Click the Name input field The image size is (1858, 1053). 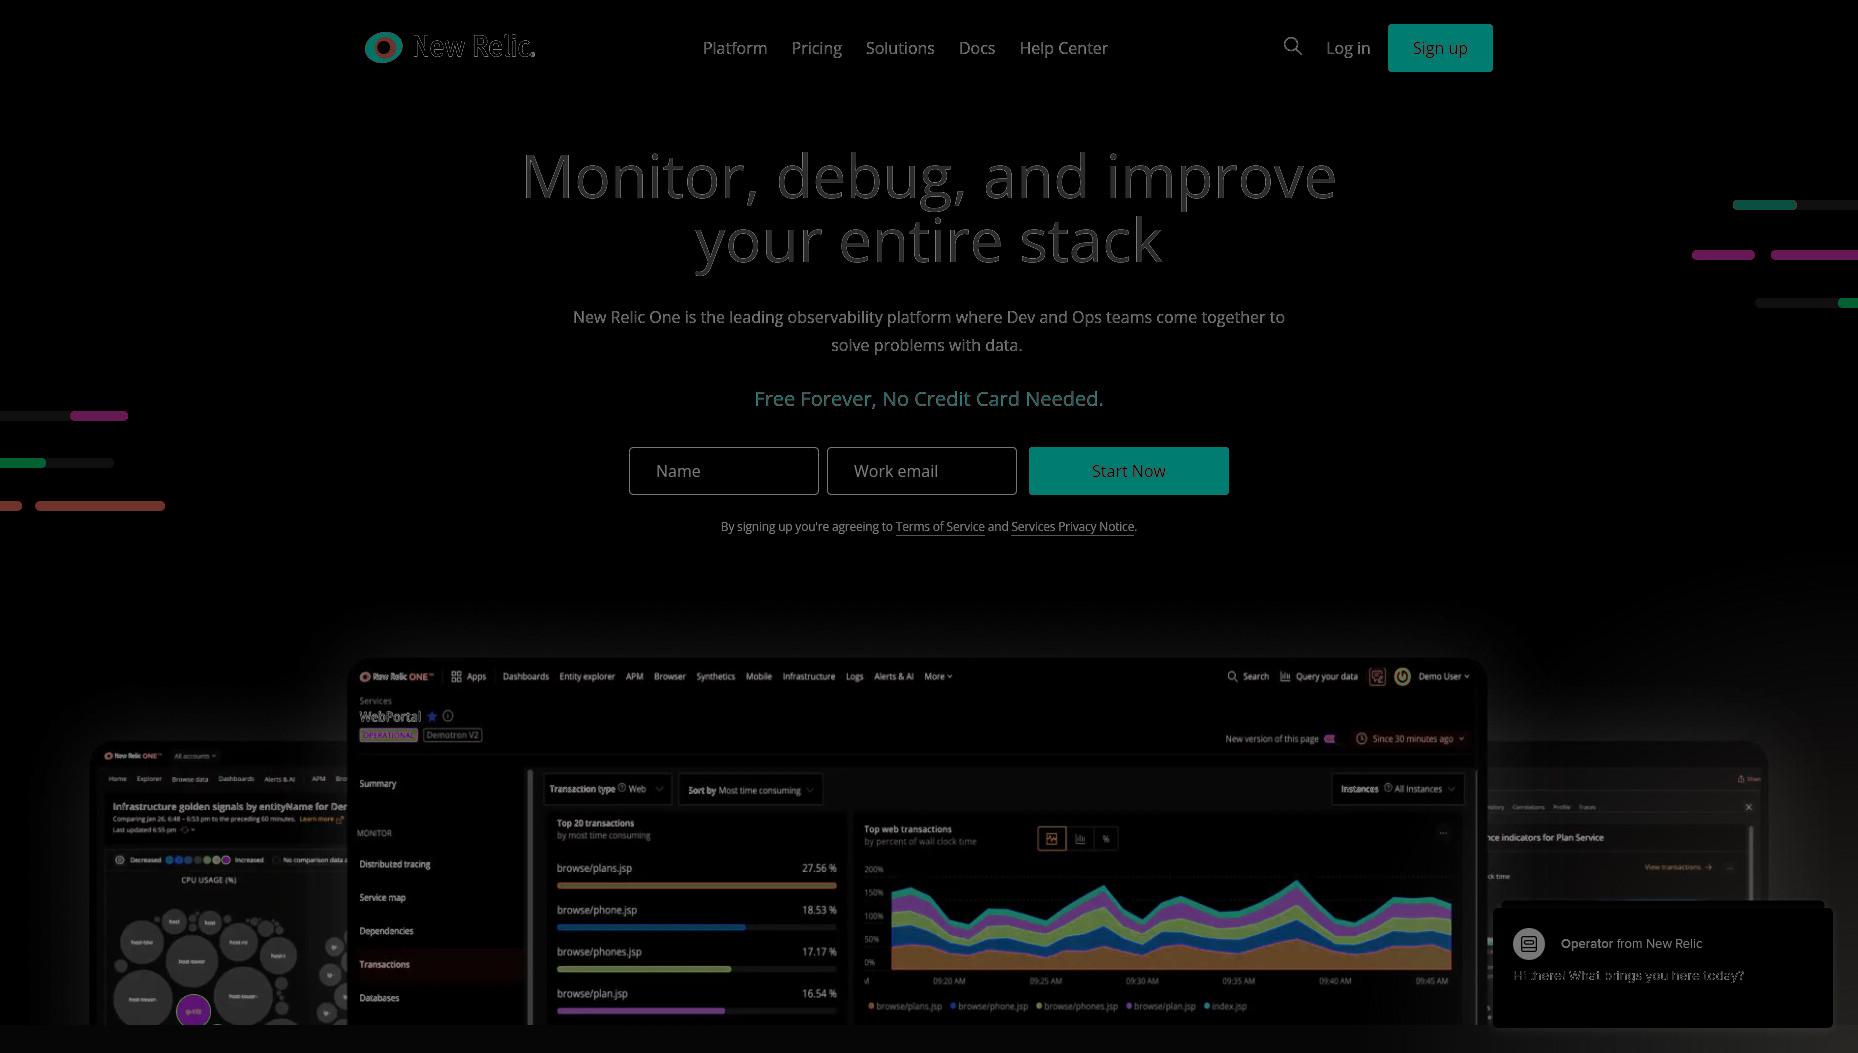724,471
